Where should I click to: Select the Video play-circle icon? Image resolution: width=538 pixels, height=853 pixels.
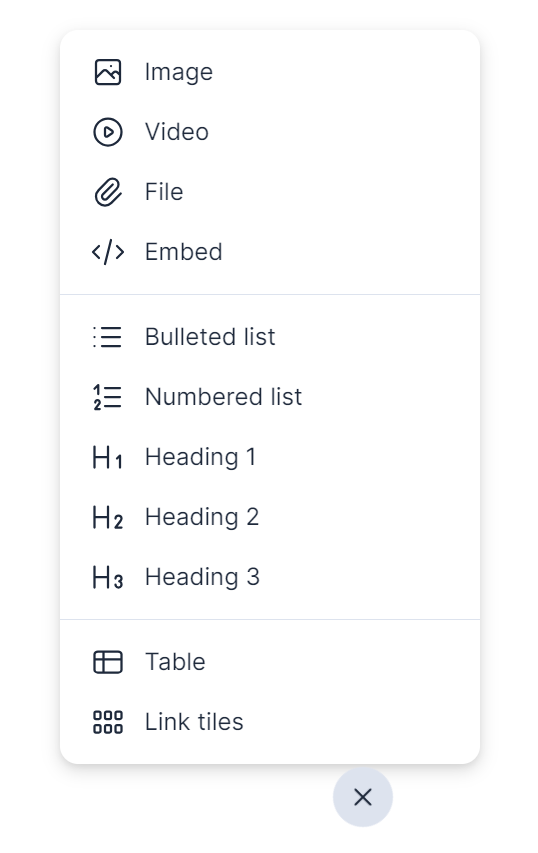pos(108,132)
